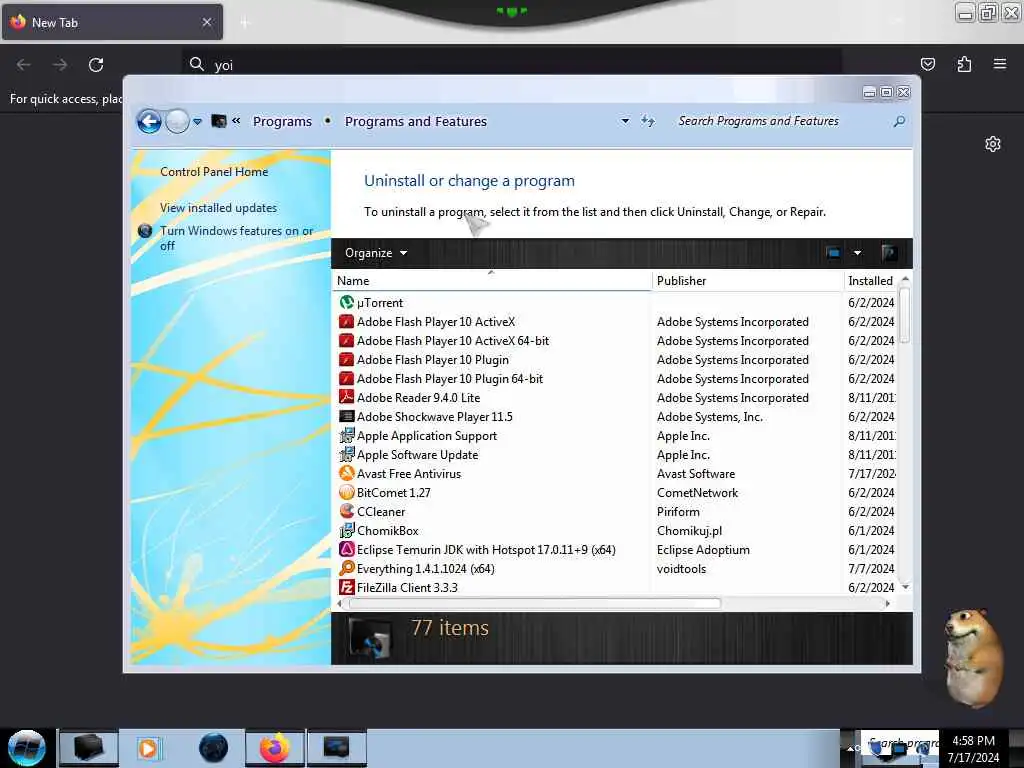Open Control Panel Home link
This screenshot has width=1024, height=768.
click(214, 172)
